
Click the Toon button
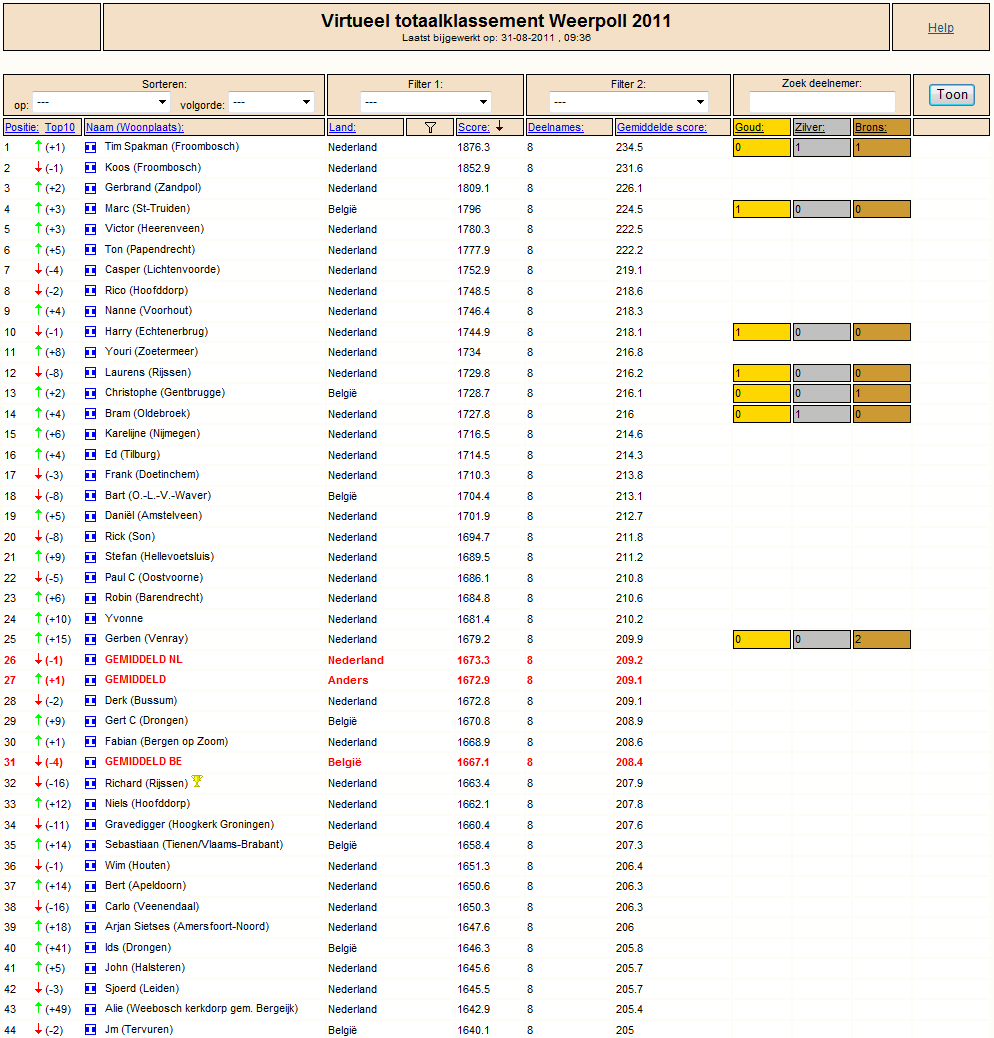(951, 95)
